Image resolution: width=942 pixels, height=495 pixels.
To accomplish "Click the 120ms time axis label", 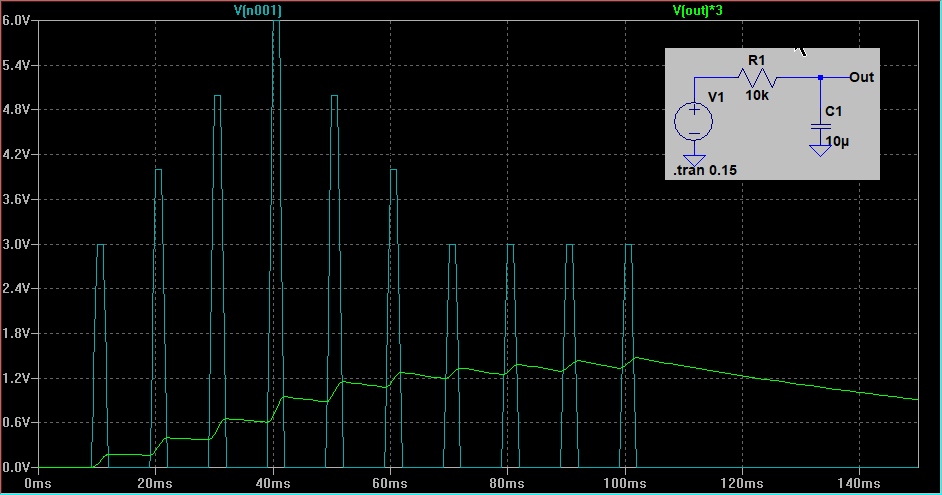I will click(x=743, y=483).
